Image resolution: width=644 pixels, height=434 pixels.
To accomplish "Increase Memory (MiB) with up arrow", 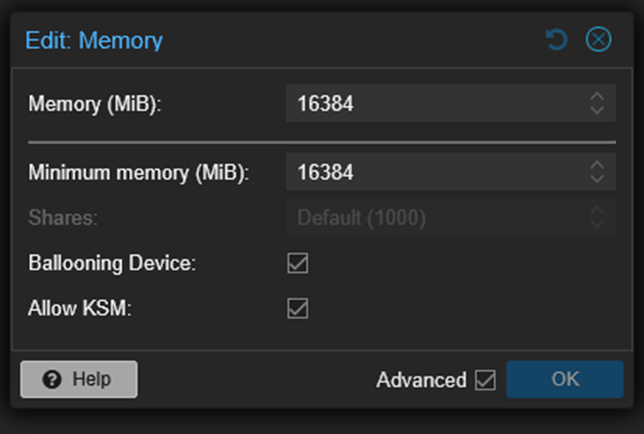I will click(597, 96).
